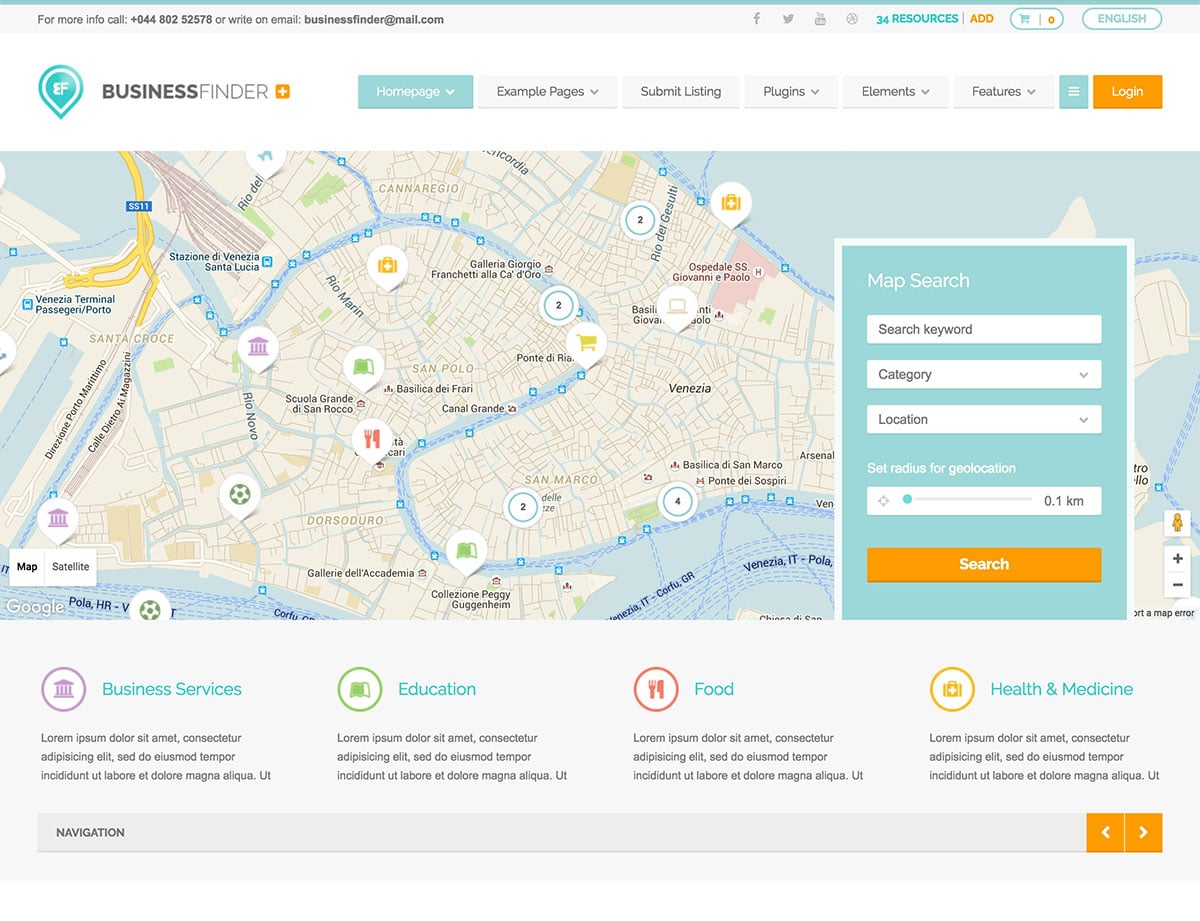Viewport: 1200px width, 921px height.
Task: Zoom out the map with the minus button
Action: pyautogui.click(x=1177, y=585)
